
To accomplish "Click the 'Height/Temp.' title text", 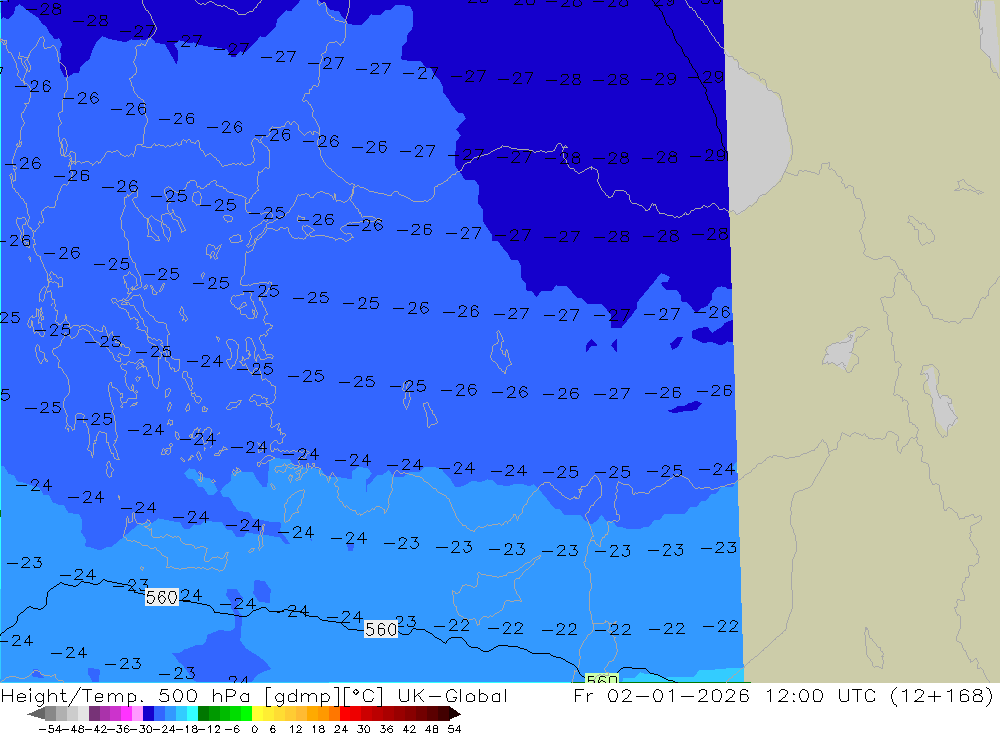I will pos(74,695).
